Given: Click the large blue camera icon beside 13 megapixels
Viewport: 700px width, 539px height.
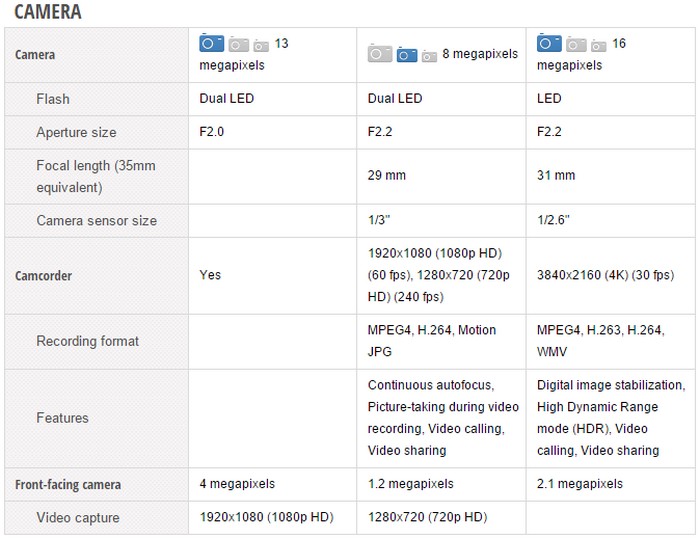Looking at the screenshot, I should (x=211, y=43).
